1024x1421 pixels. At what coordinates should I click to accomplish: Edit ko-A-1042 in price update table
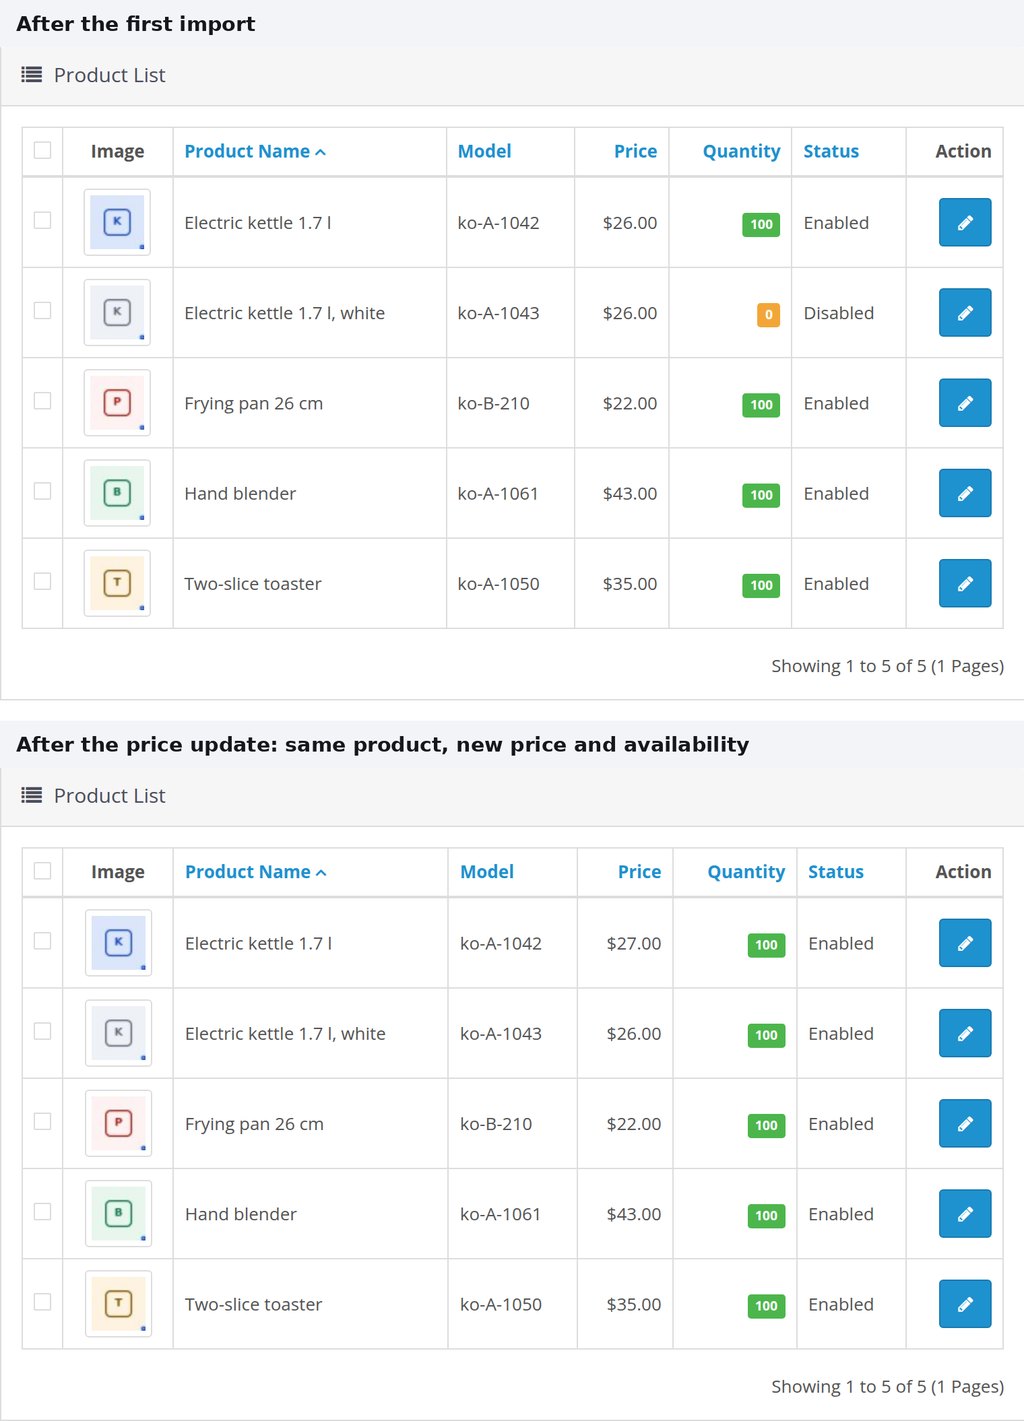[x=965, y=943]
